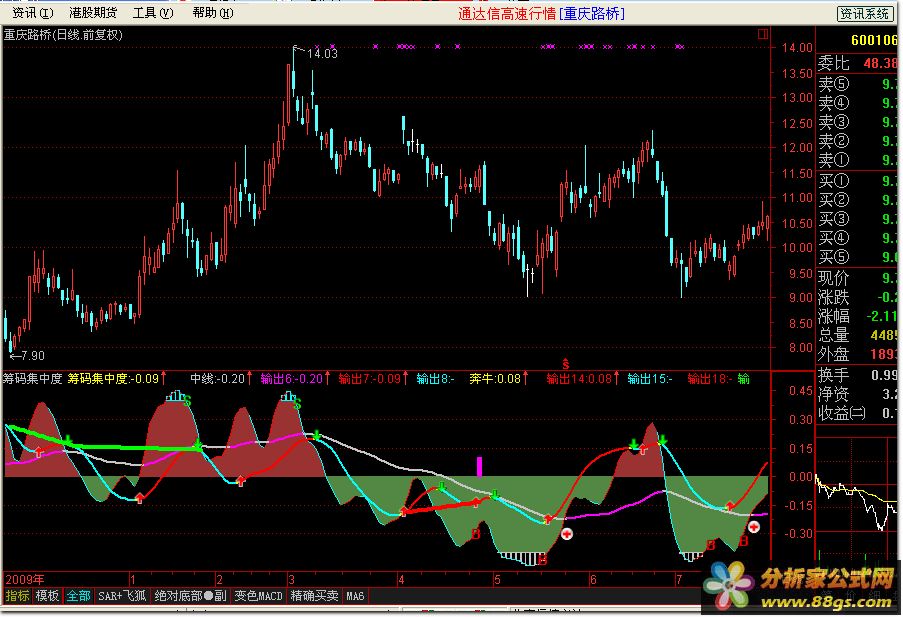Viewport: 903px width, 617px height.
Task: Select the 全部 tab
Action: pyautogui.click(x=78, y=596)
